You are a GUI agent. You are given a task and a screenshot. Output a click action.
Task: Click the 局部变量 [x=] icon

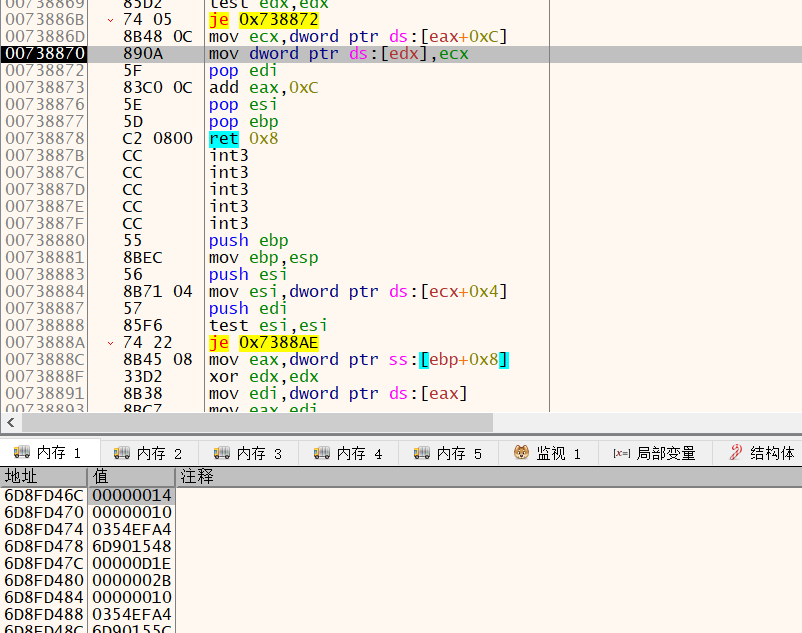621,453
